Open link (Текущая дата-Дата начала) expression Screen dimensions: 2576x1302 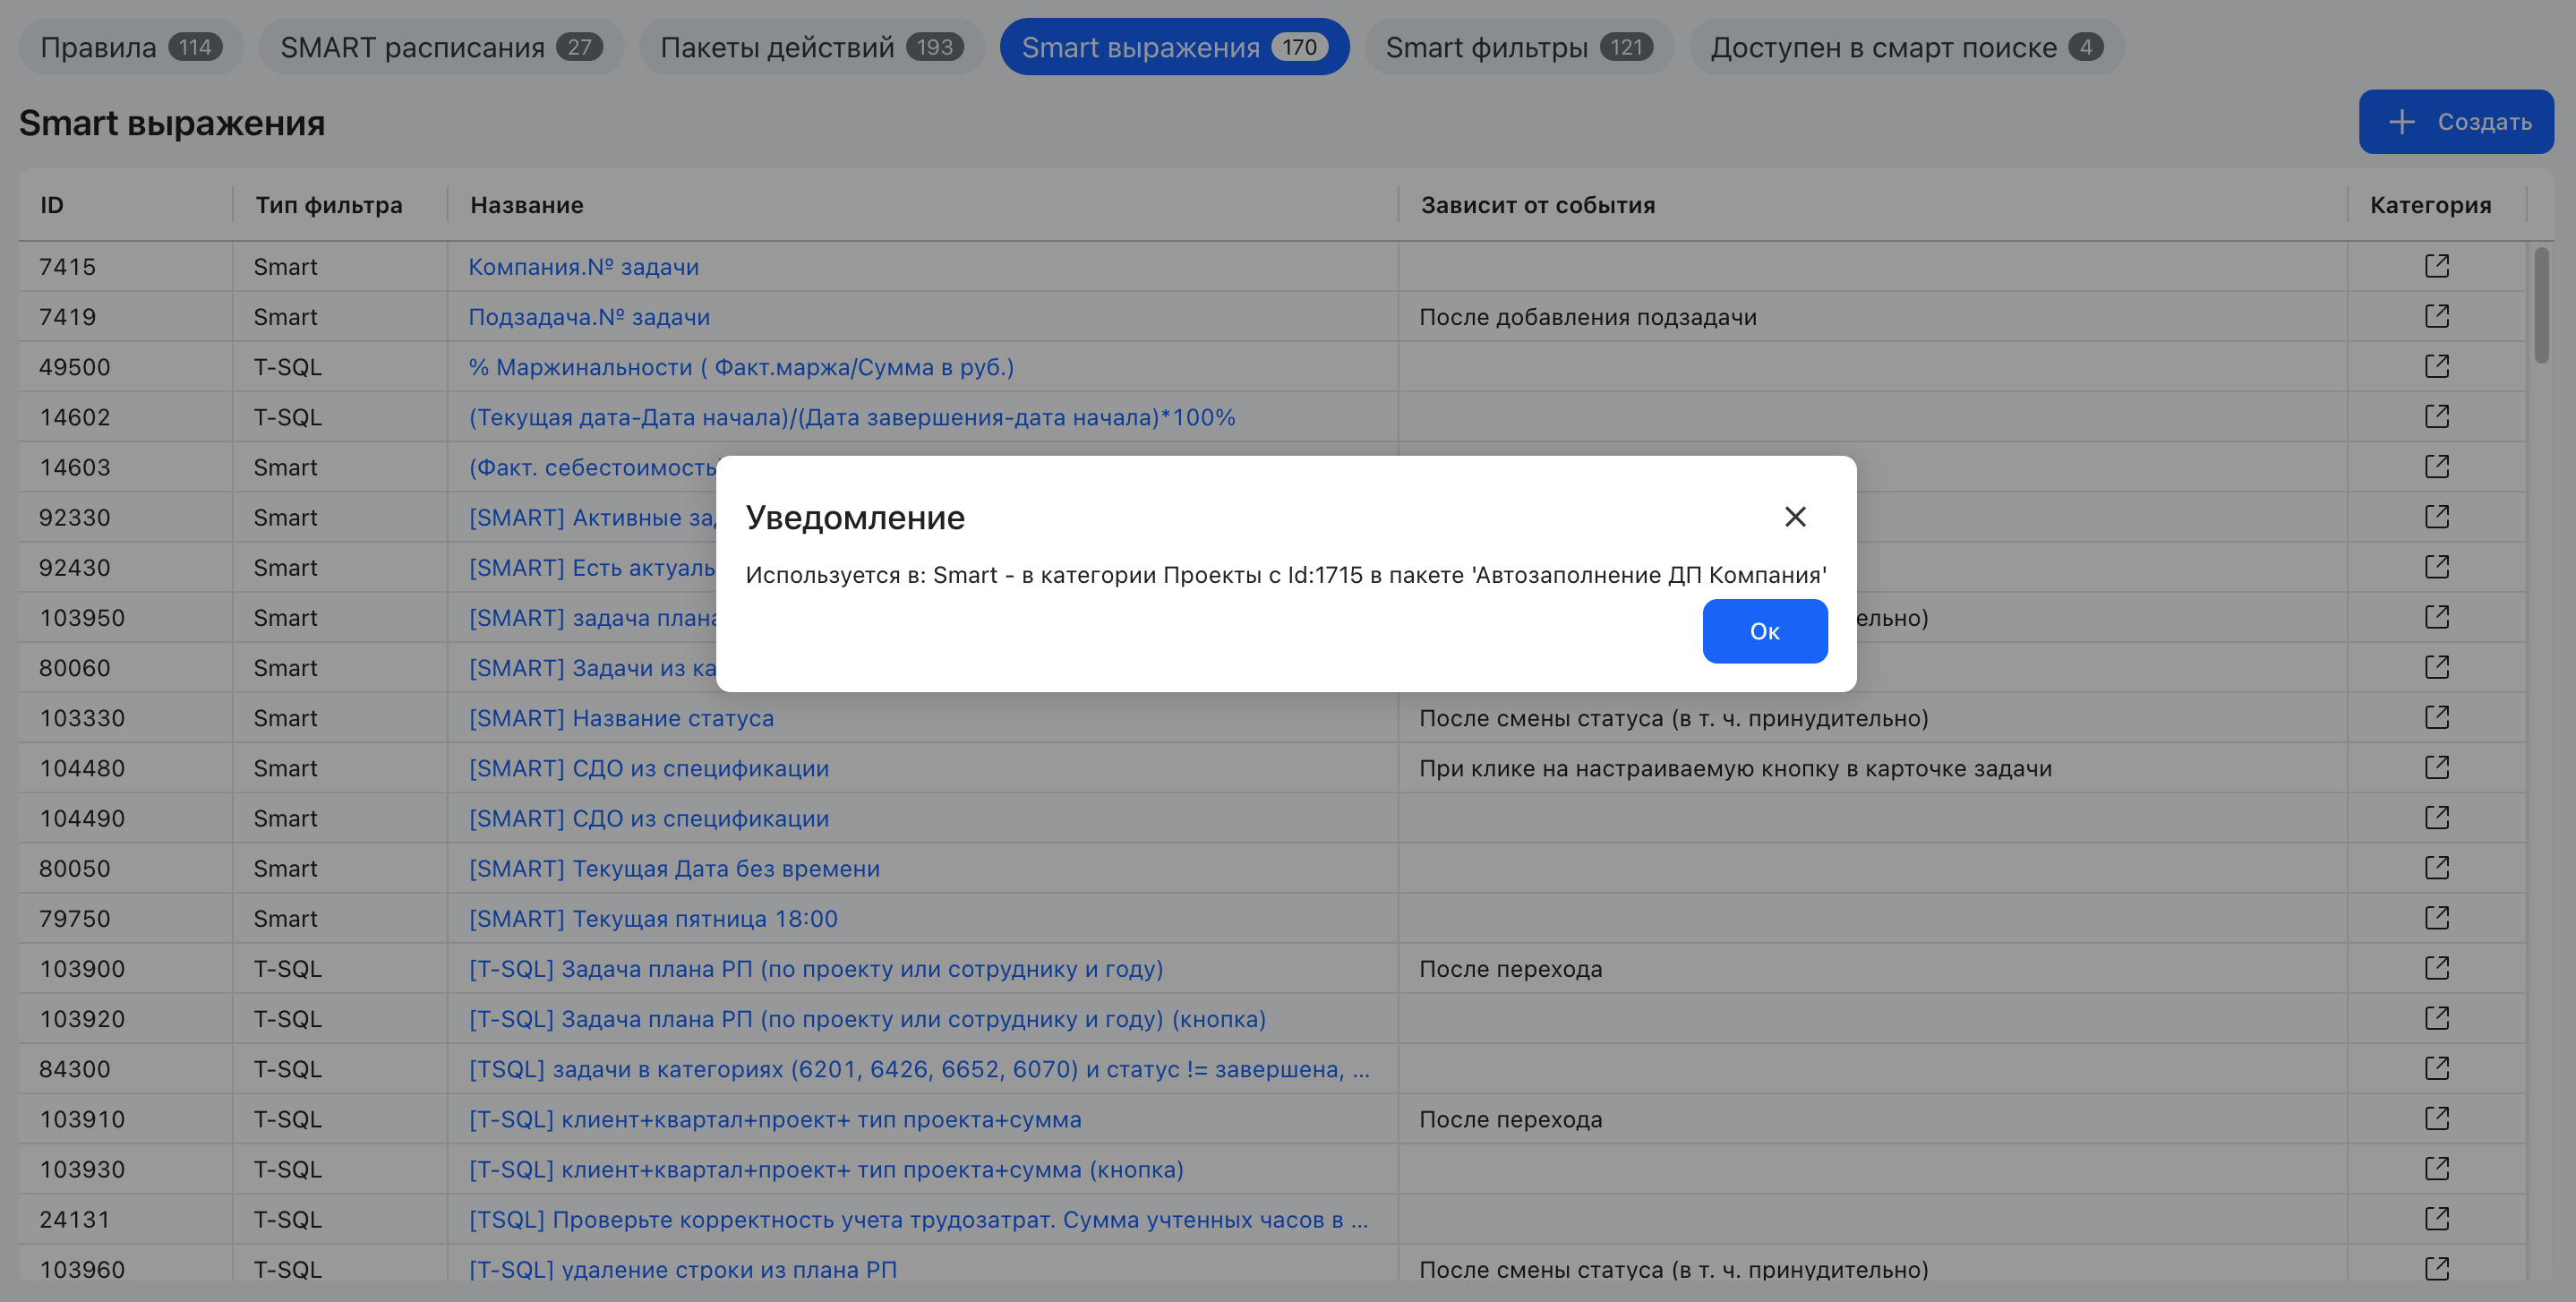pyautogui.click(x=852, y=417)
